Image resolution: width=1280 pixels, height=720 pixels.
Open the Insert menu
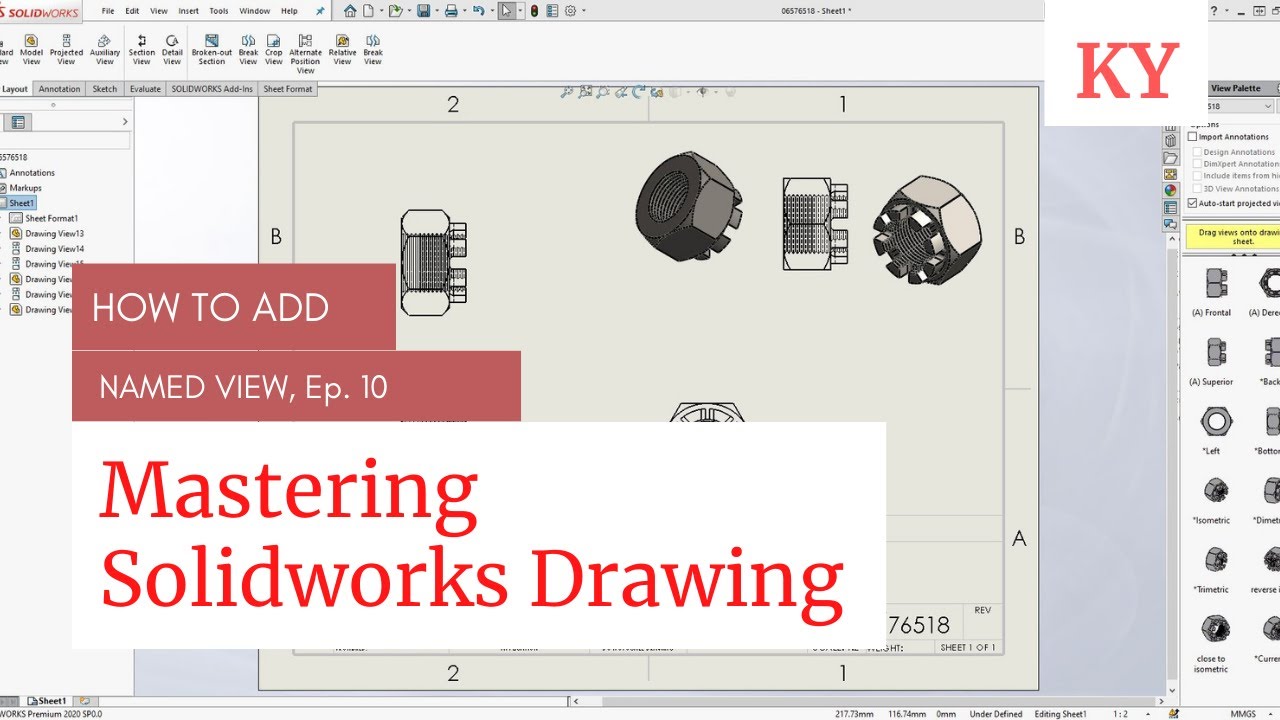click(188, 11)
